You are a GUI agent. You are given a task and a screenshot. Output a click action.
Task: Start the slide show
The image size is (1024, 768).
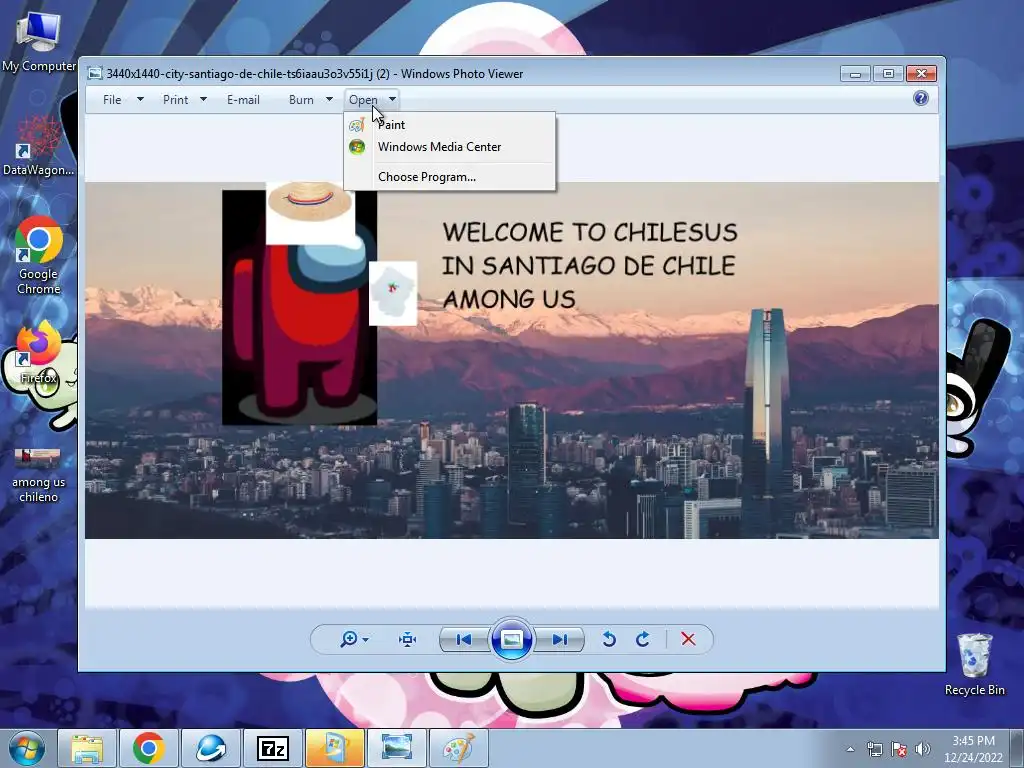pyautogui.click(x=511, y=639)
